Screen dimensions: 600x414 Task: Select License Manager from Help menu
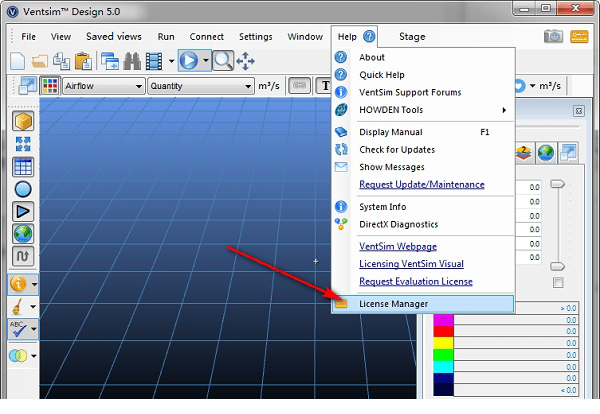[423, 304]
